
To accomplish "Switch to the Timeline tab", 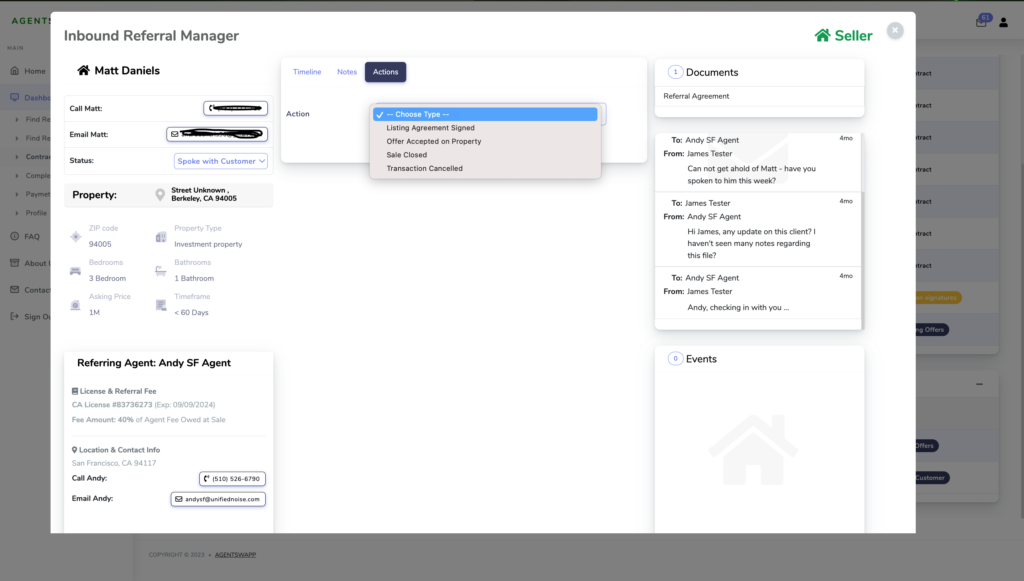I will [307, 72].
